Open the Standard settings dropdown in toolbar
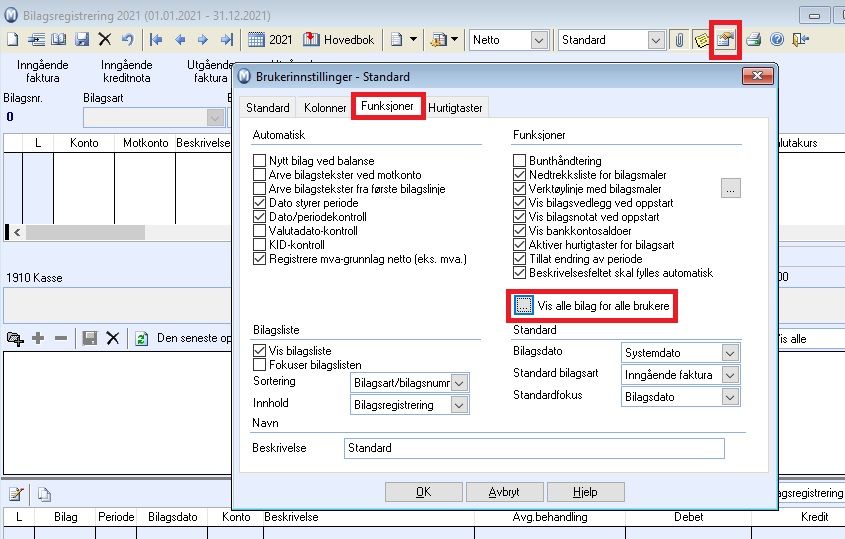This screenshot has width=845, height=539. [x=655, y=40]
